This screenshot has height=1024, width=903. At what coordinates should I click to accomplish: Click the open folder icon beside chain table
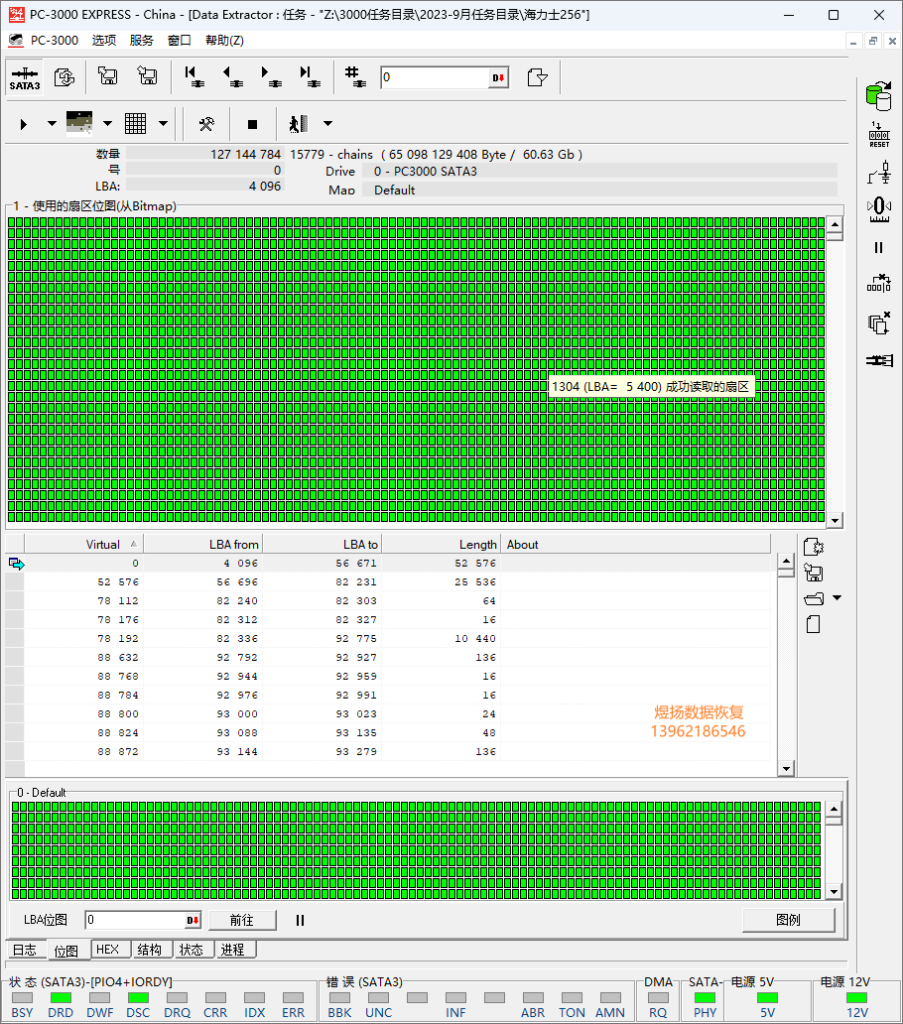814,599
